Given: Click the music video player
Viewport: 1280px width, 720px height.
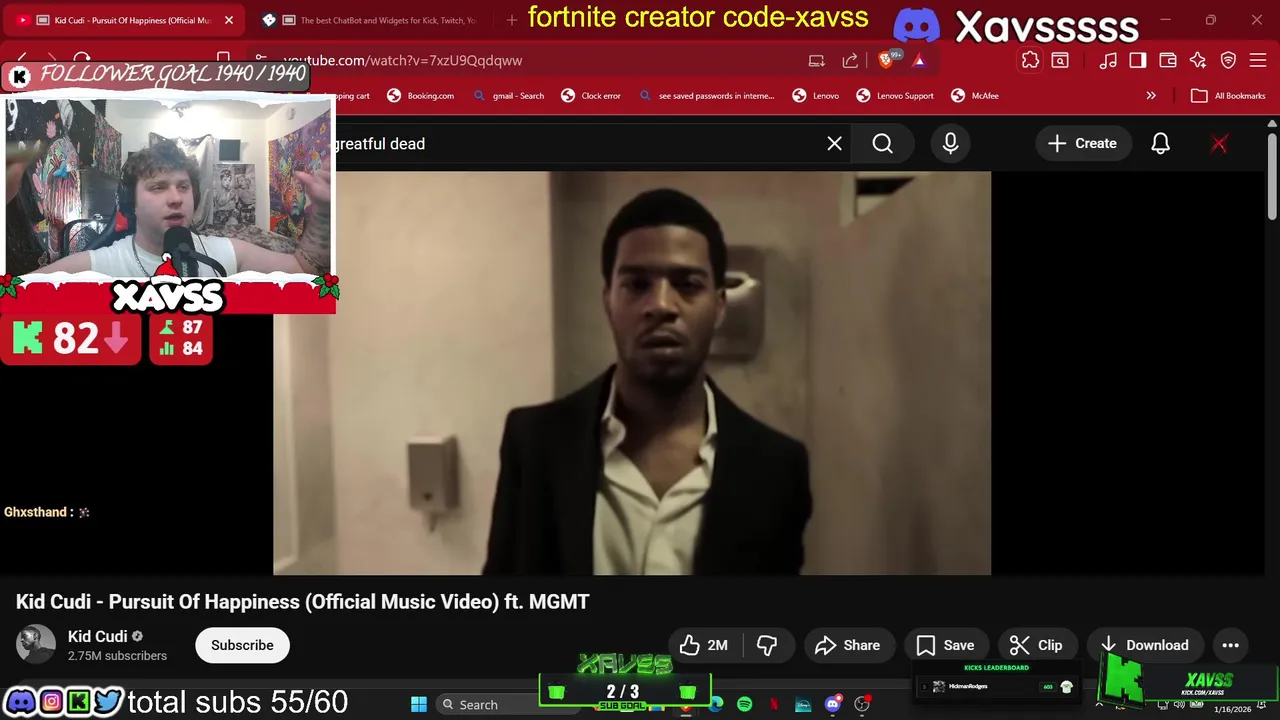Looking at the screenshot, I should [632, 373].
